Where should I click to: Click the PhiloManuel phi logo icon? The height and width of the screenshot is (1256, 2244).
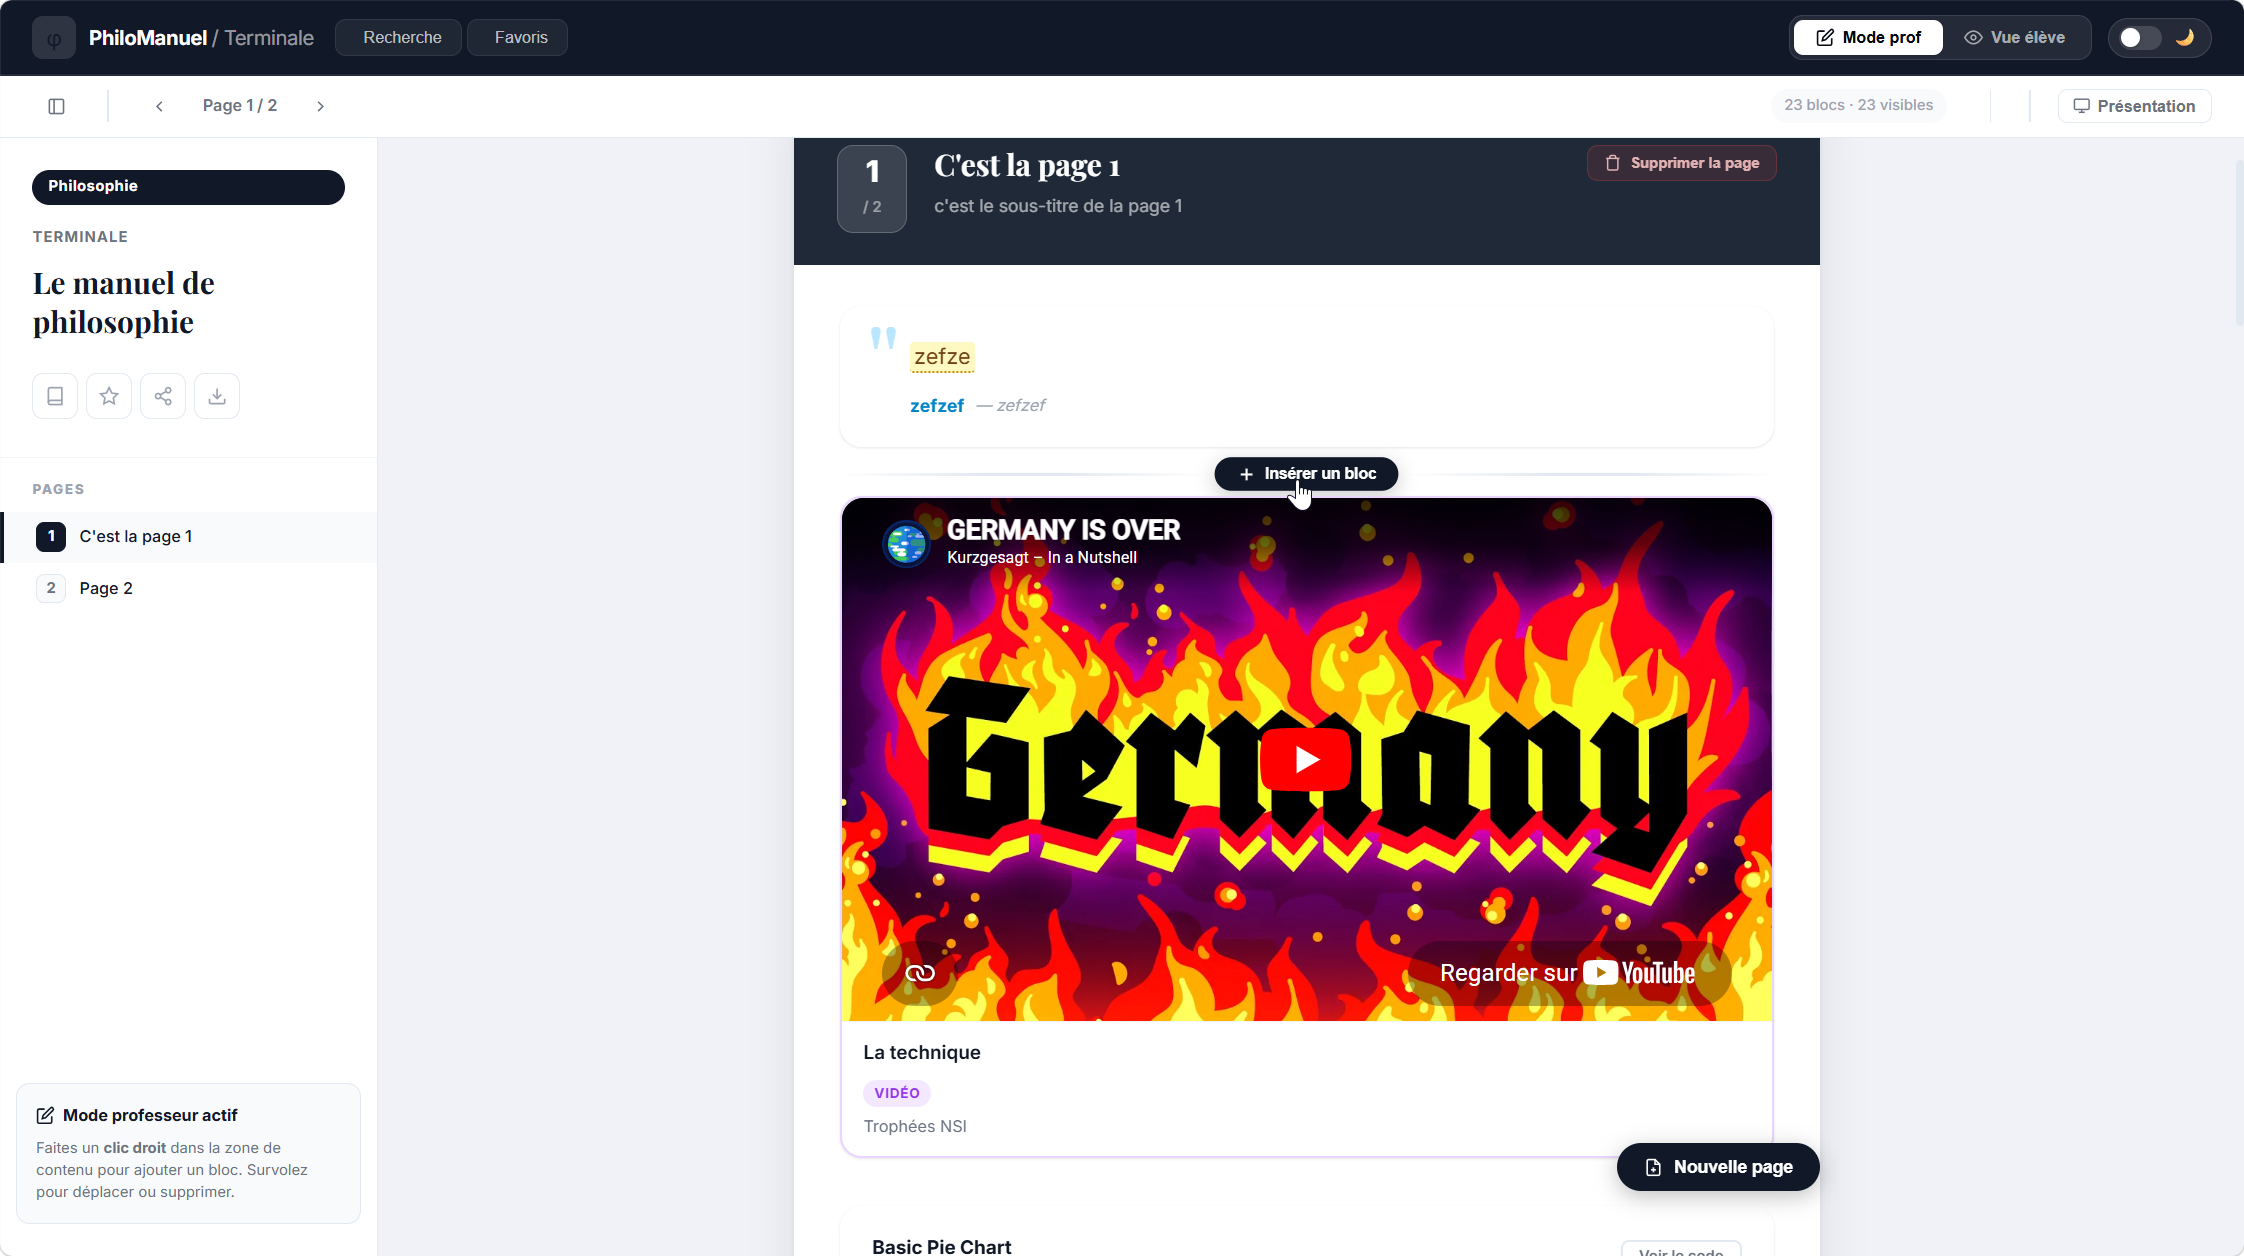tap(54, 38)
